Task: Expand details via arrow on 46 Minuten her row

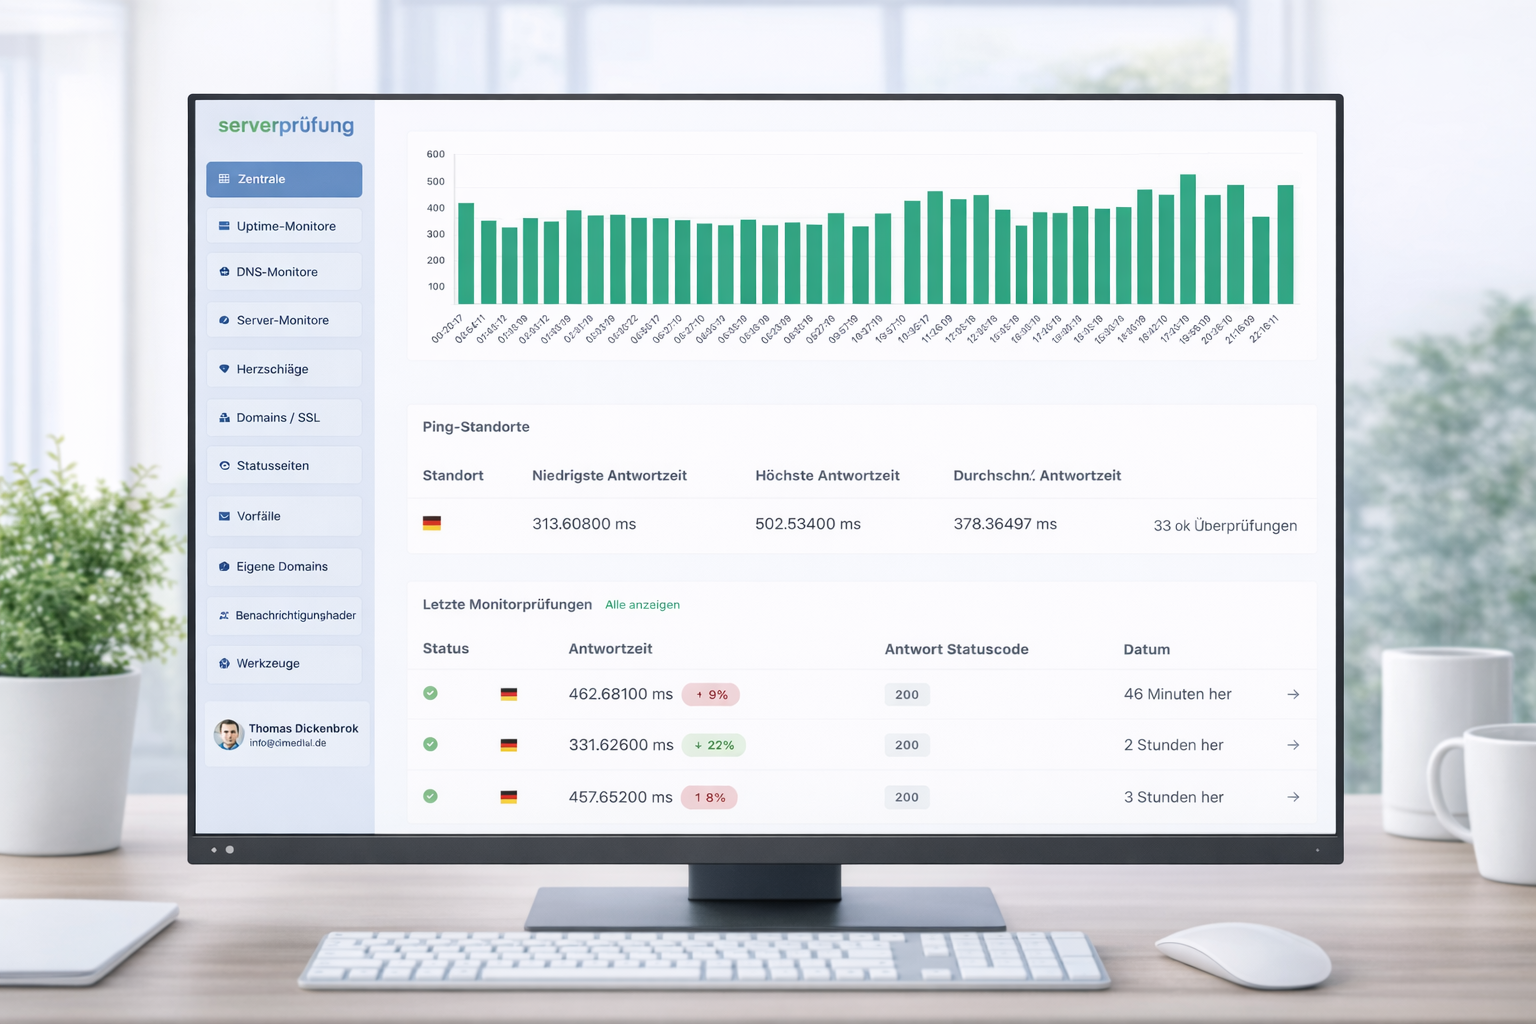Action: pos(1293,694)
